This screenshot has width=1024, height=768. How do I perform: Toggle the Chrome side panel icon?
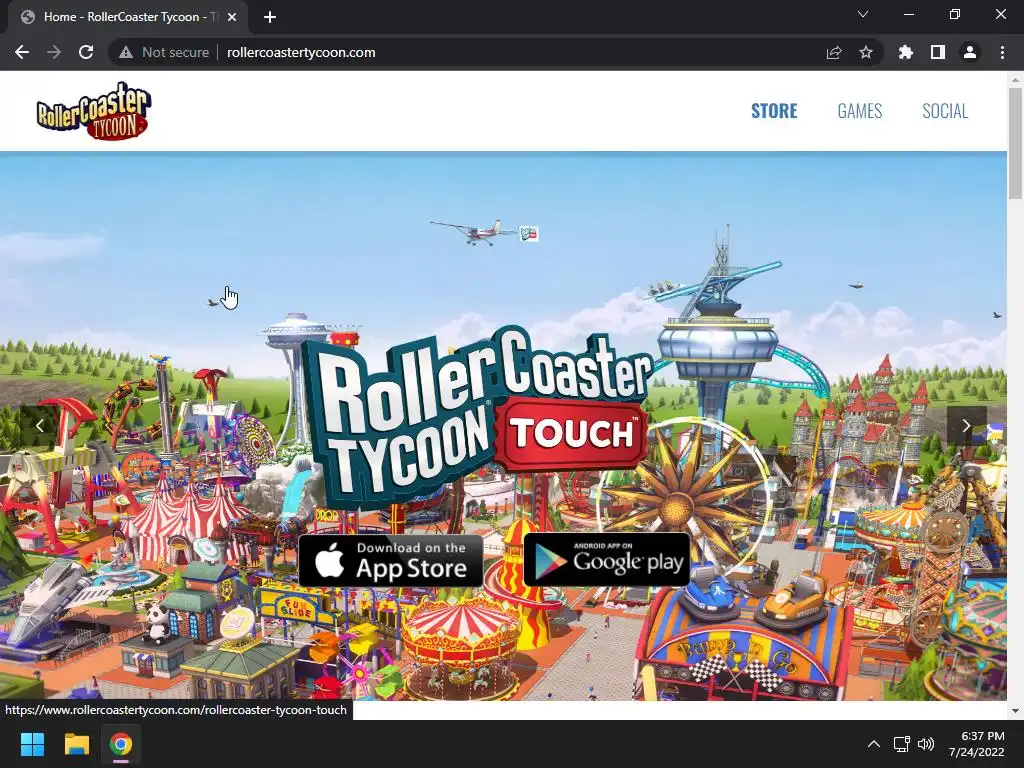point(938,52)
